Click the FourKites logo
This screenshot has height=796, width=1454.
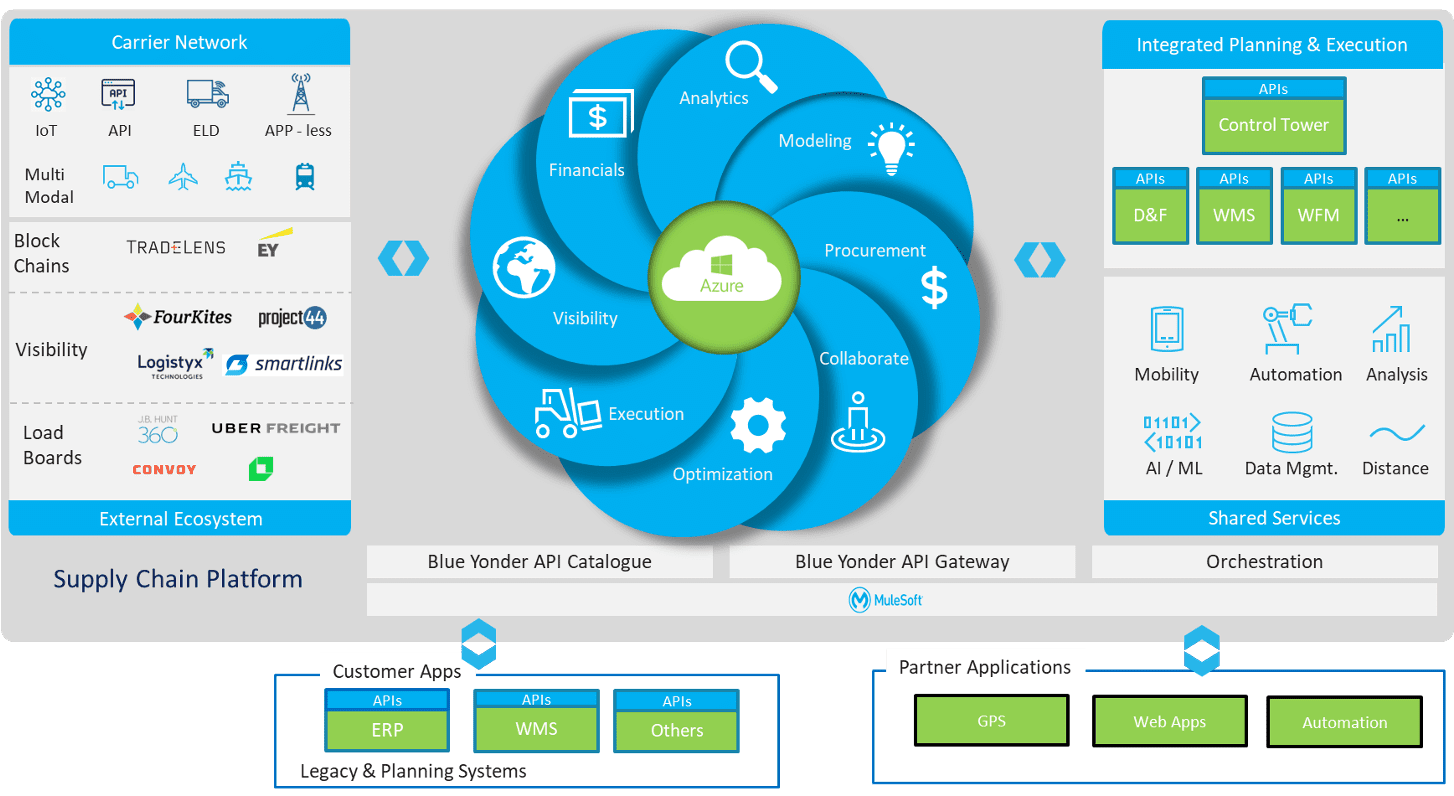click(178, 317)
